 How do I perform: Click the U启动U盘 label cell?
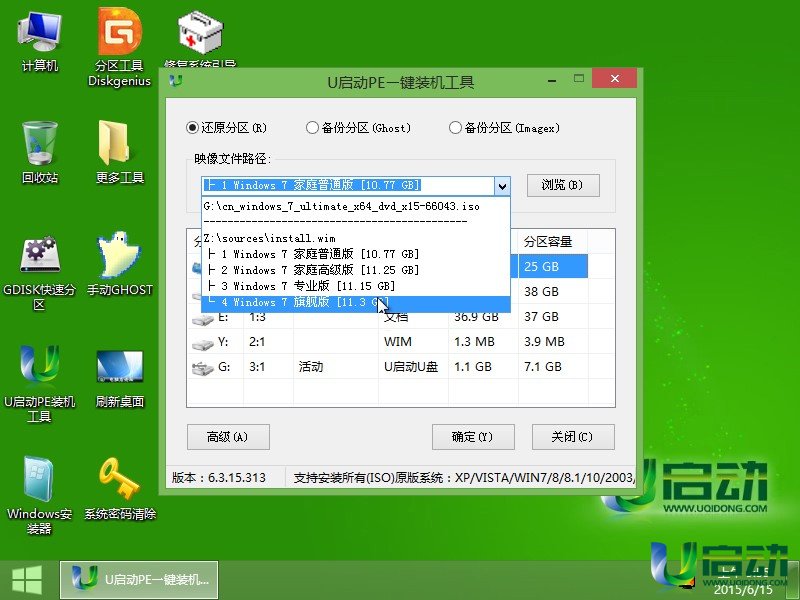coord(413,366)
